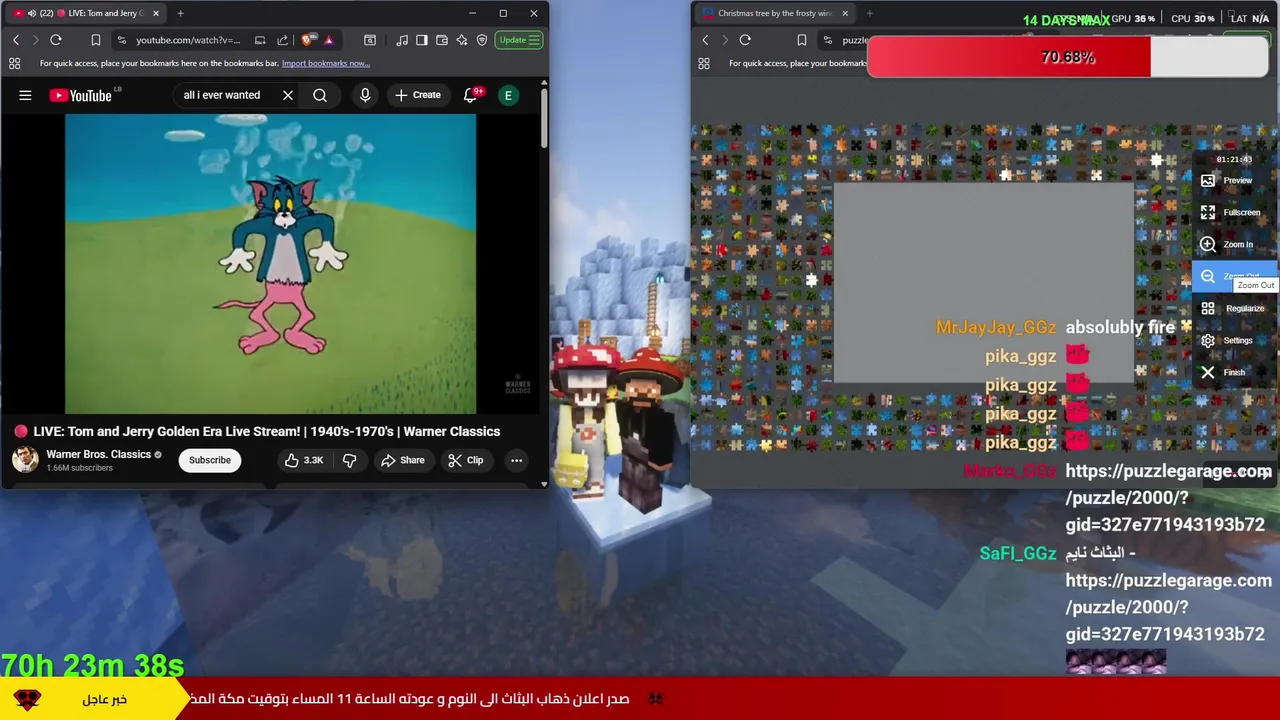Toggle the browser sidebar panel
The width and height of the screenshot is (1280, 720).
tap(422, 40)
